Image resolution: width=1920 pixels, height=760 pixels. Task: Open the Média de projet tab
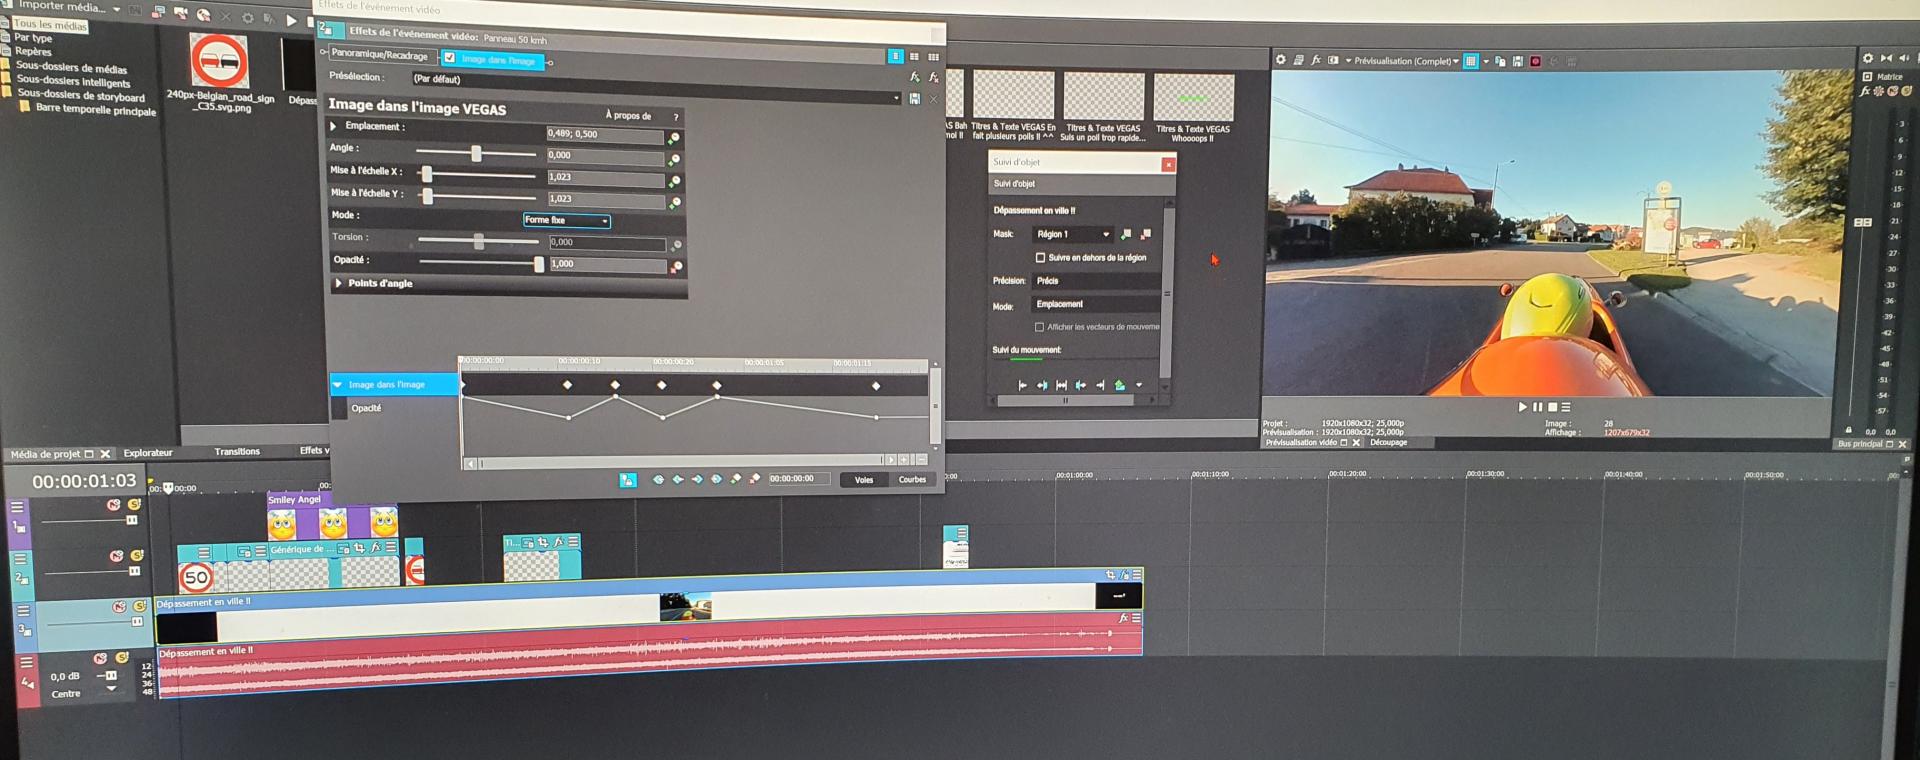pyautogui.click(x=45, y=454)
